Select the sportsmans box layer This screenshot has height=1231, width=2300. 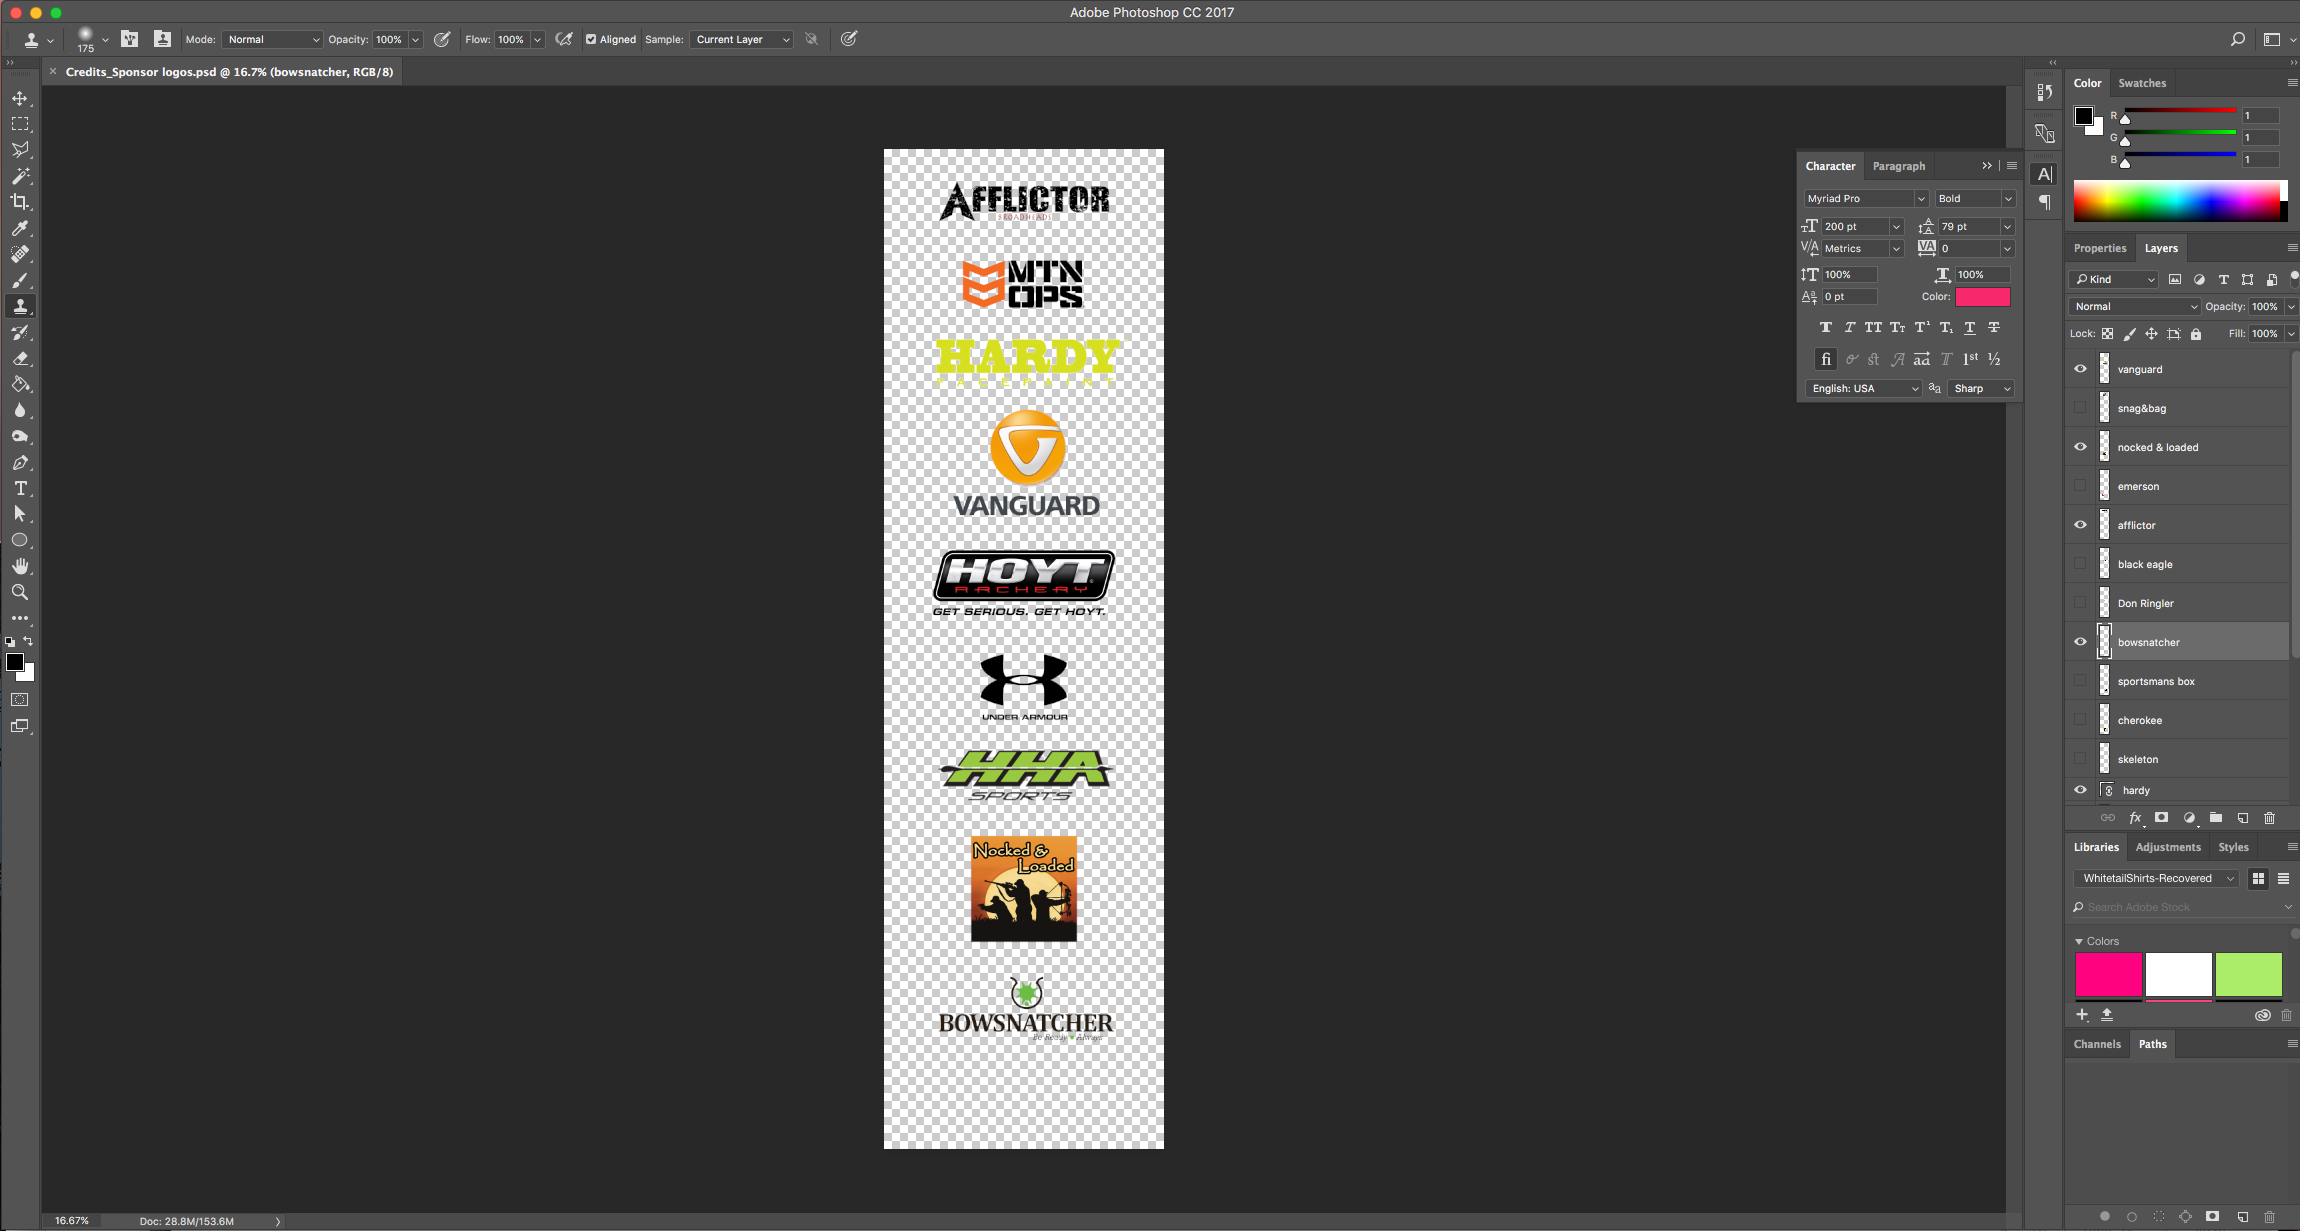click(x=2178, y=681)
